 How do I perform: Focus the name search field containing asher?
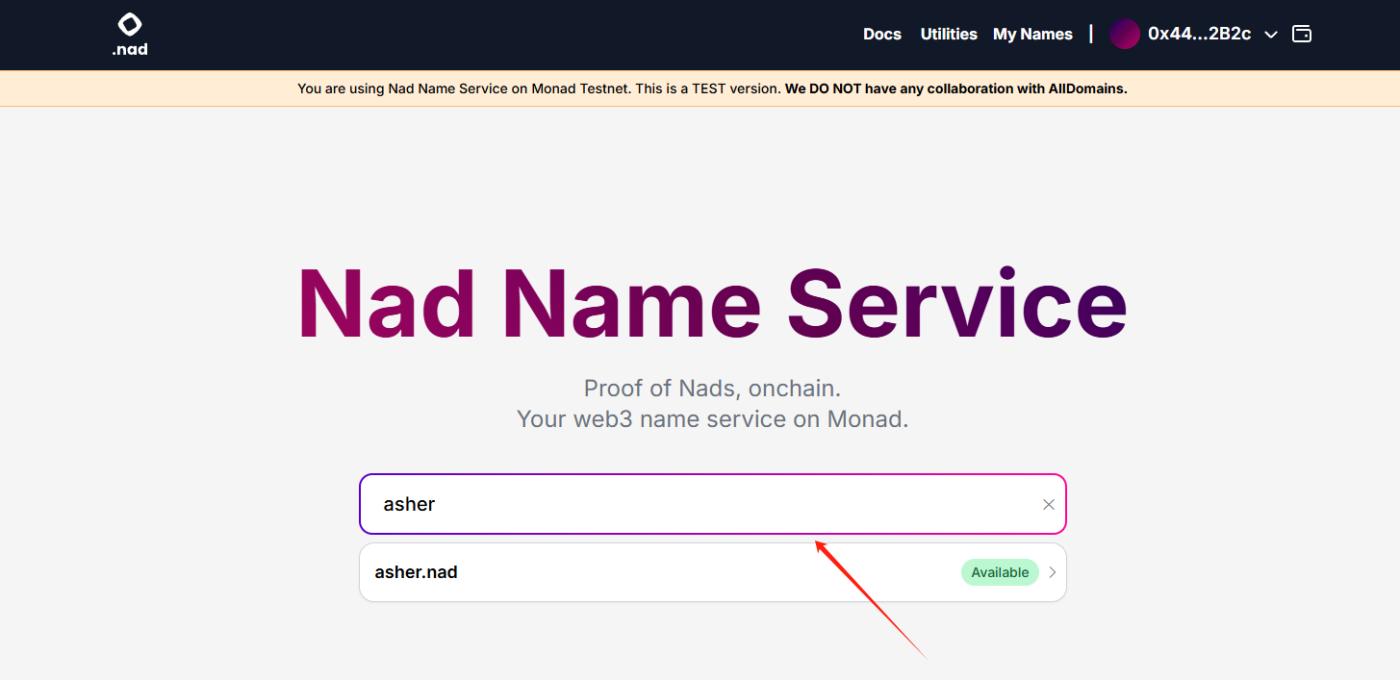700,504
